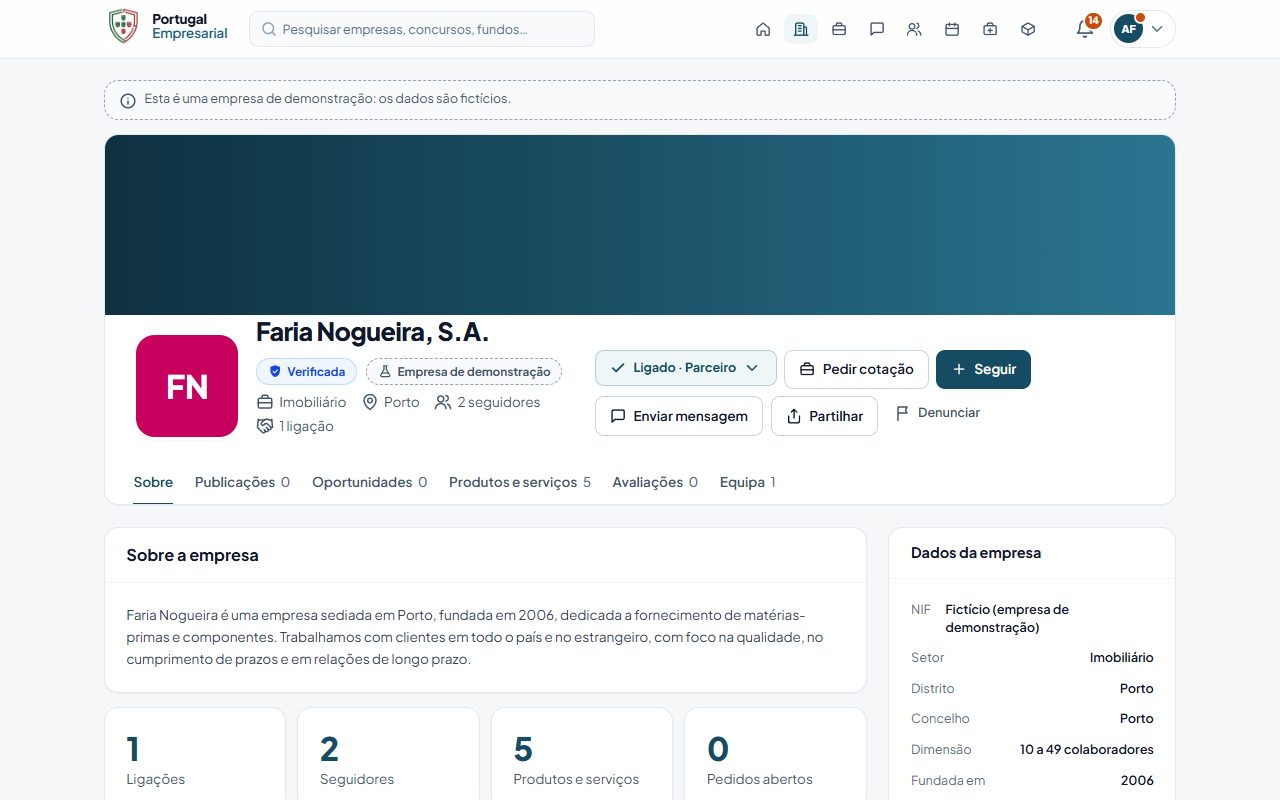Focus the Pesquisar empresas search field
1280x800 pixels.
422,29
